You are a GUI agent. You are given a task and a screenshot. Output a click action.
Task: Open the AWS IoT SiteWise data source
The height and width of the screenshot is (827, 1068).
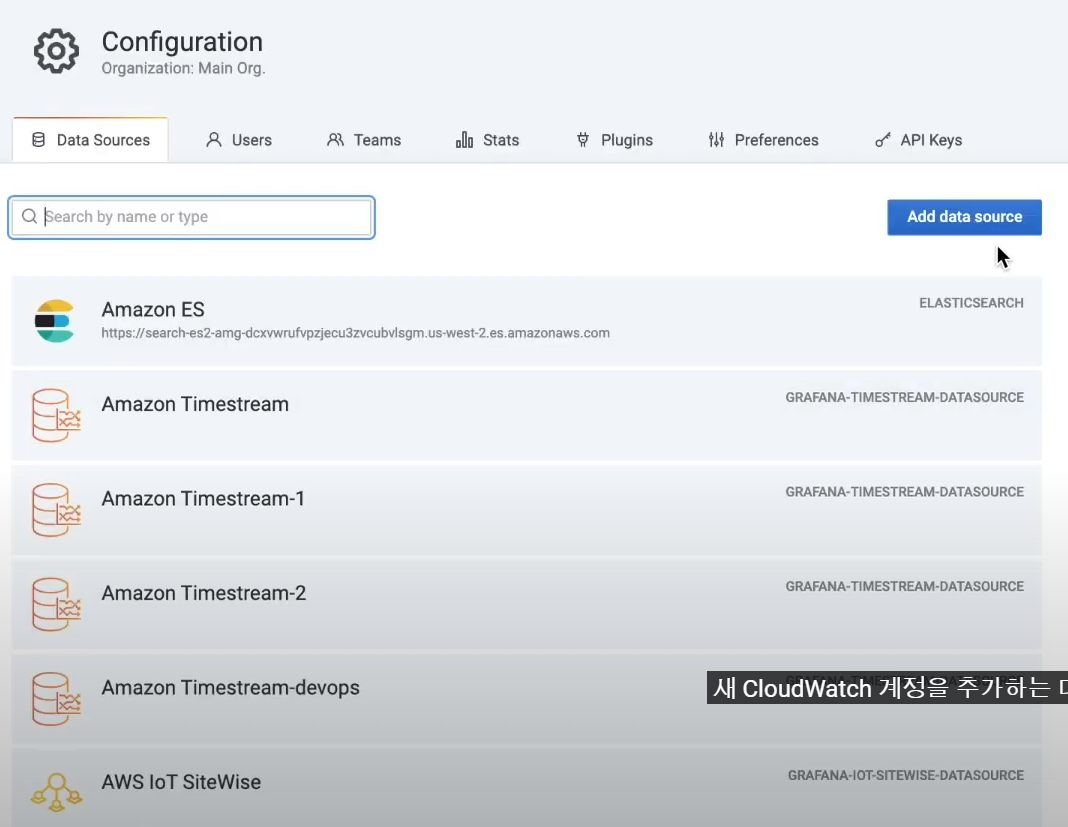click(x=527, y=788)
